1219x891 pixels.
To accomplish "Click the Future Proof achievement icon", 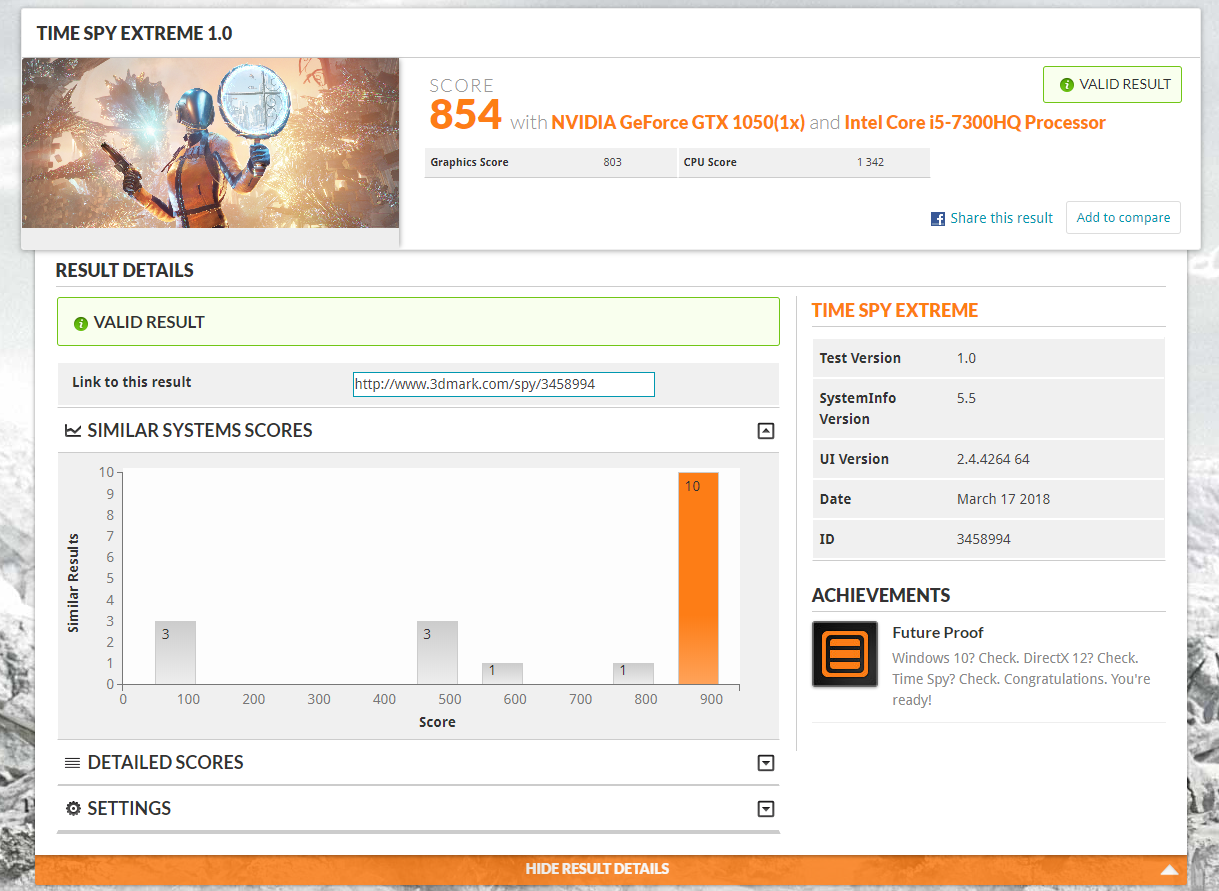I will 845,654.
